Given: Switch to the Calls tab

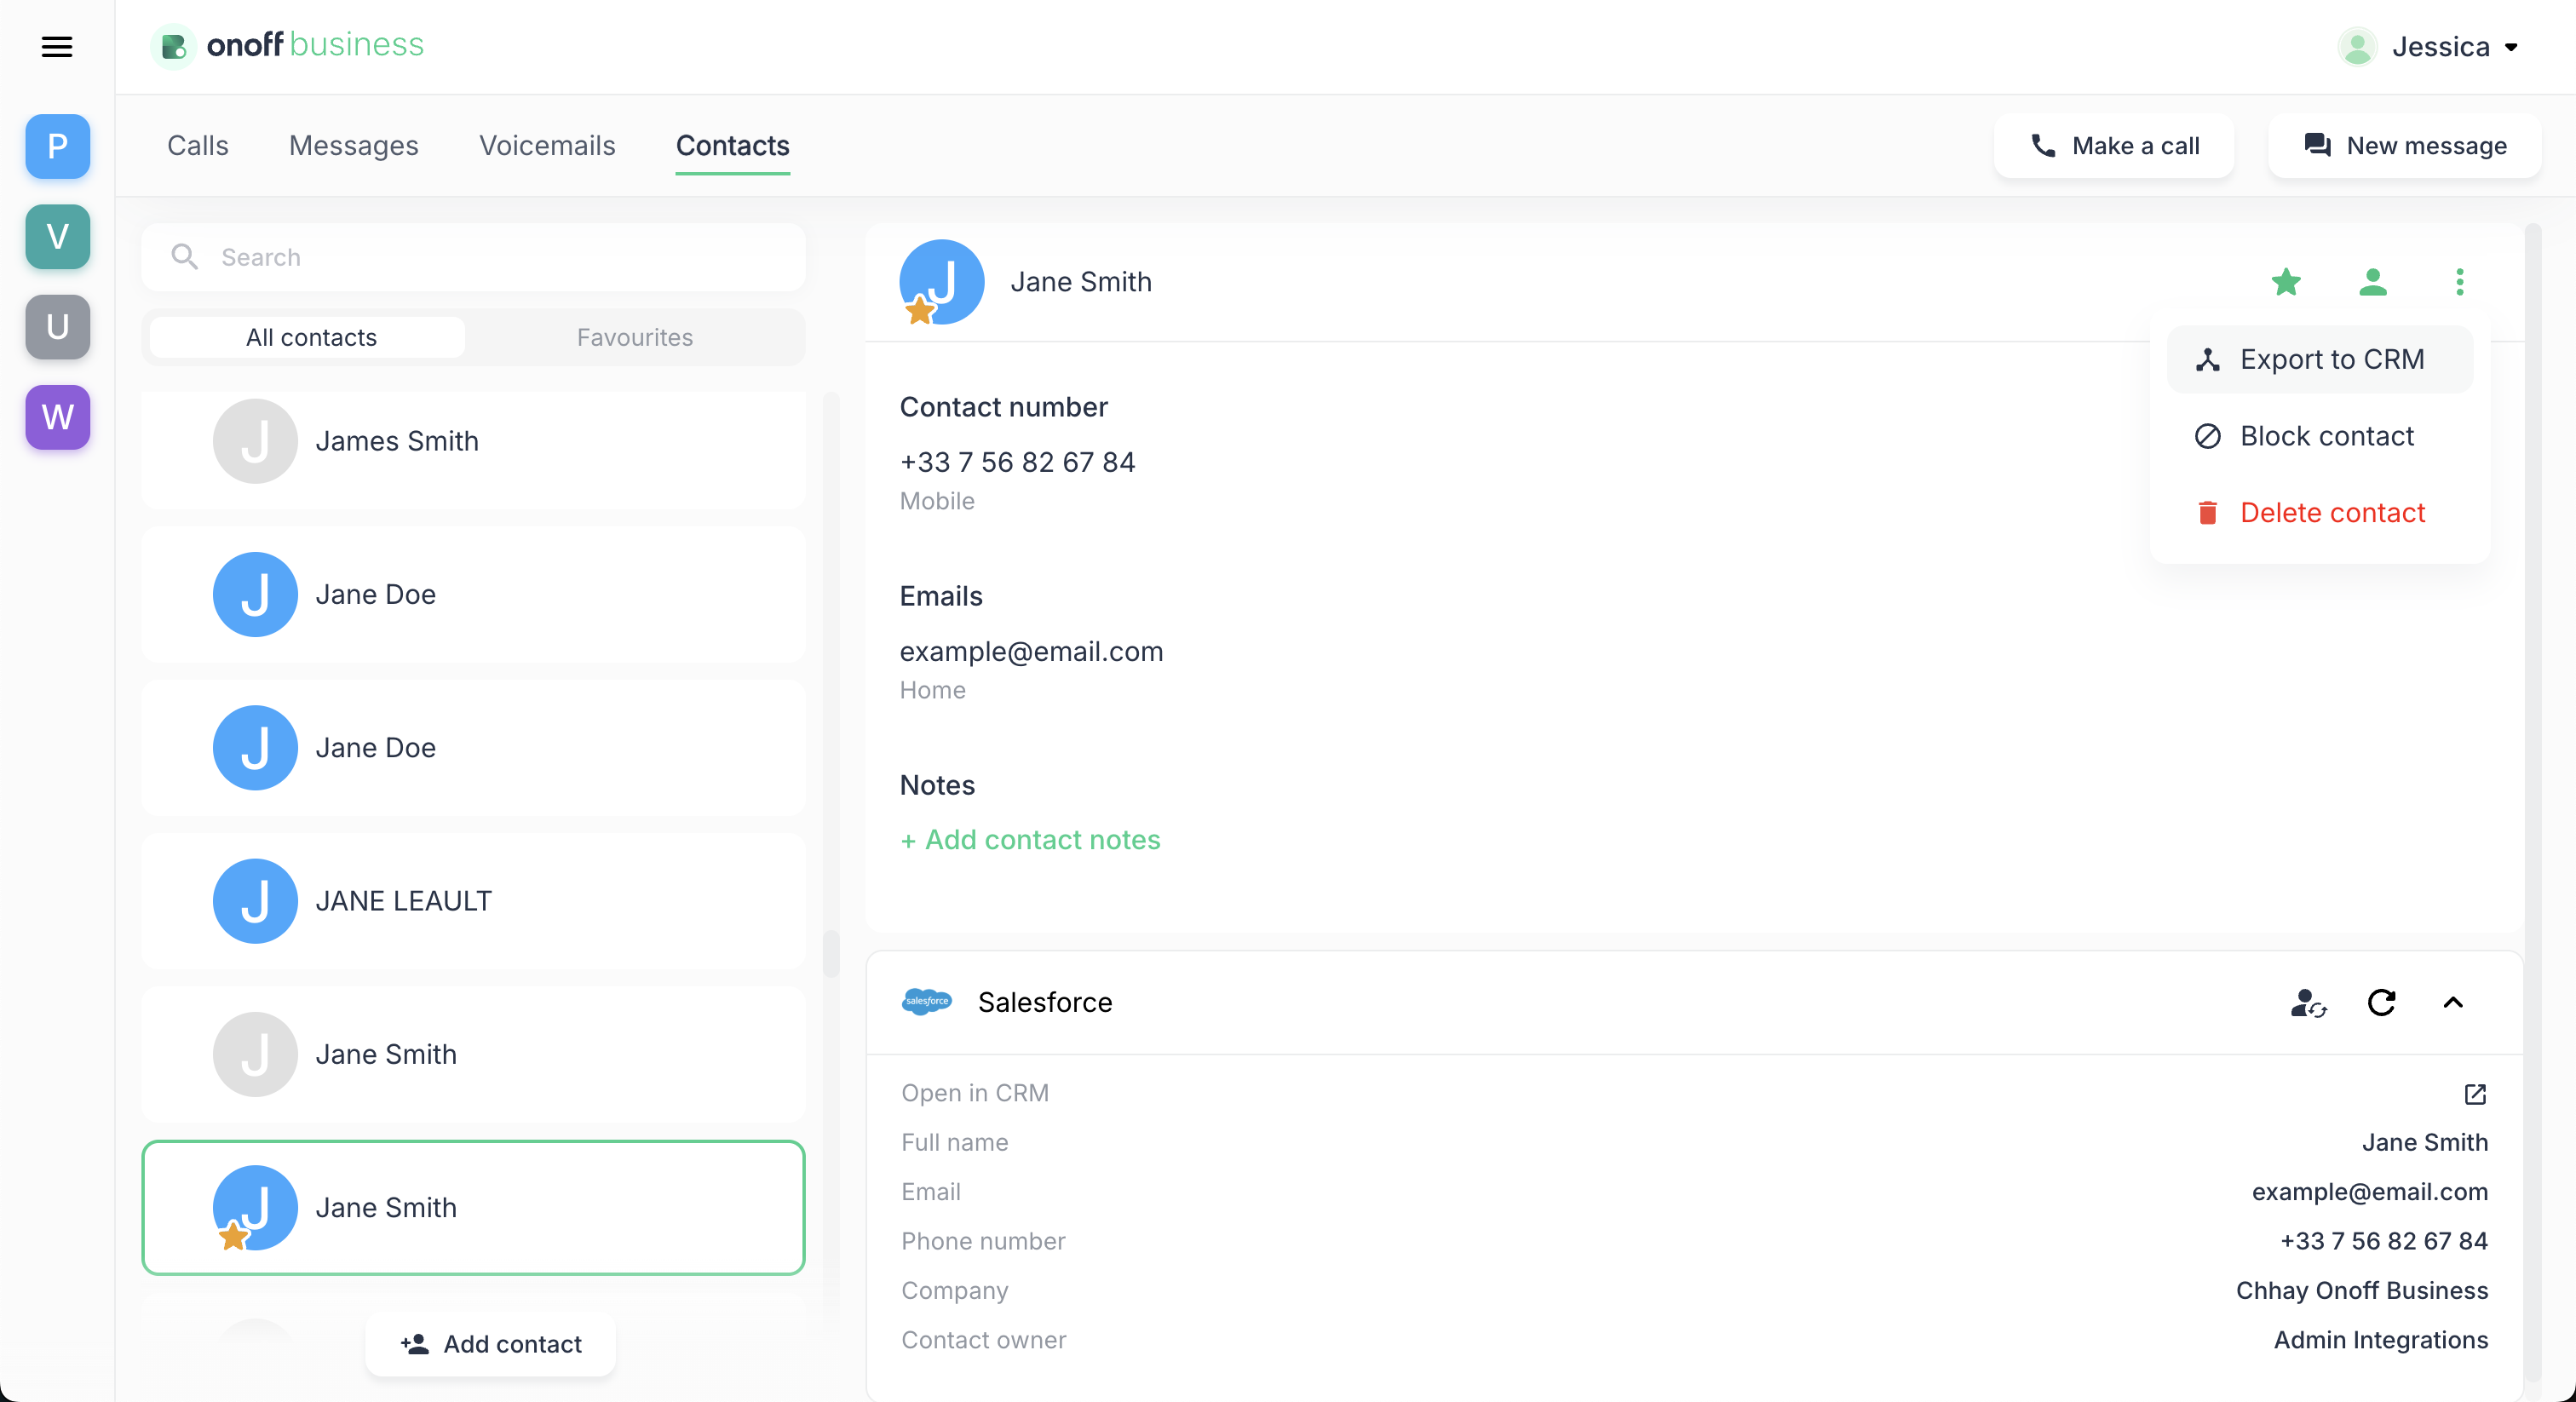Looking at the screenshot, I should point(198,146).
